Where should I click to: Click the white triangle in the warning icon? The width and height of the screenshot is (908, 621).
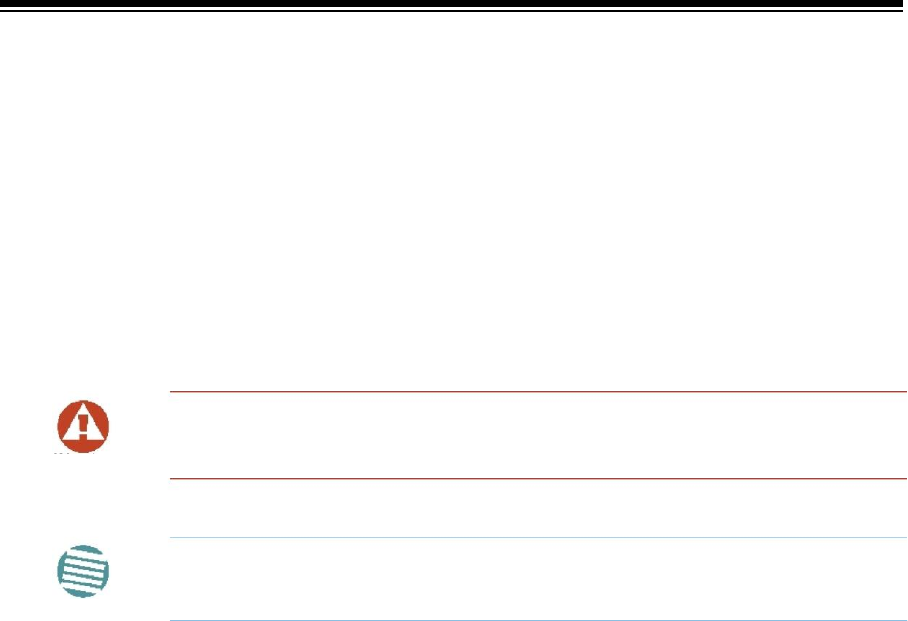(x=83, y=423)
